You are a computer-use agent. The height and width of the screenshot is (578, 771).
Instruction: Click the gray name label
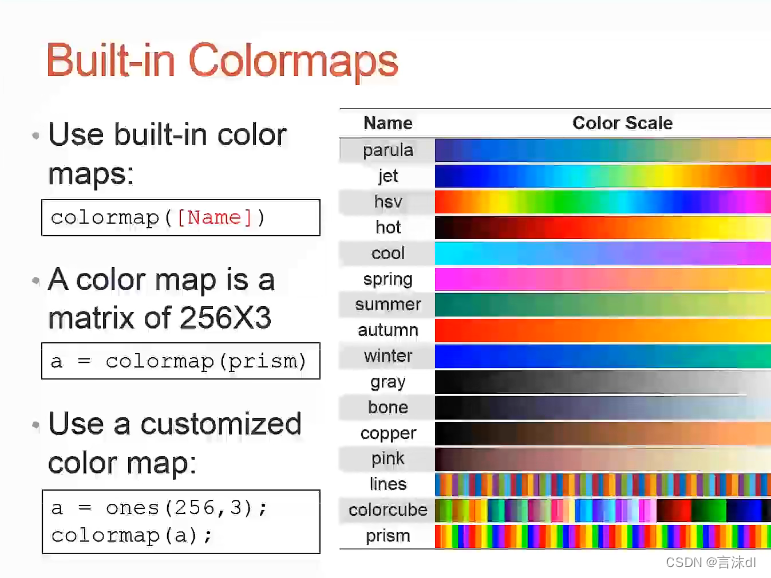point(388,382)
